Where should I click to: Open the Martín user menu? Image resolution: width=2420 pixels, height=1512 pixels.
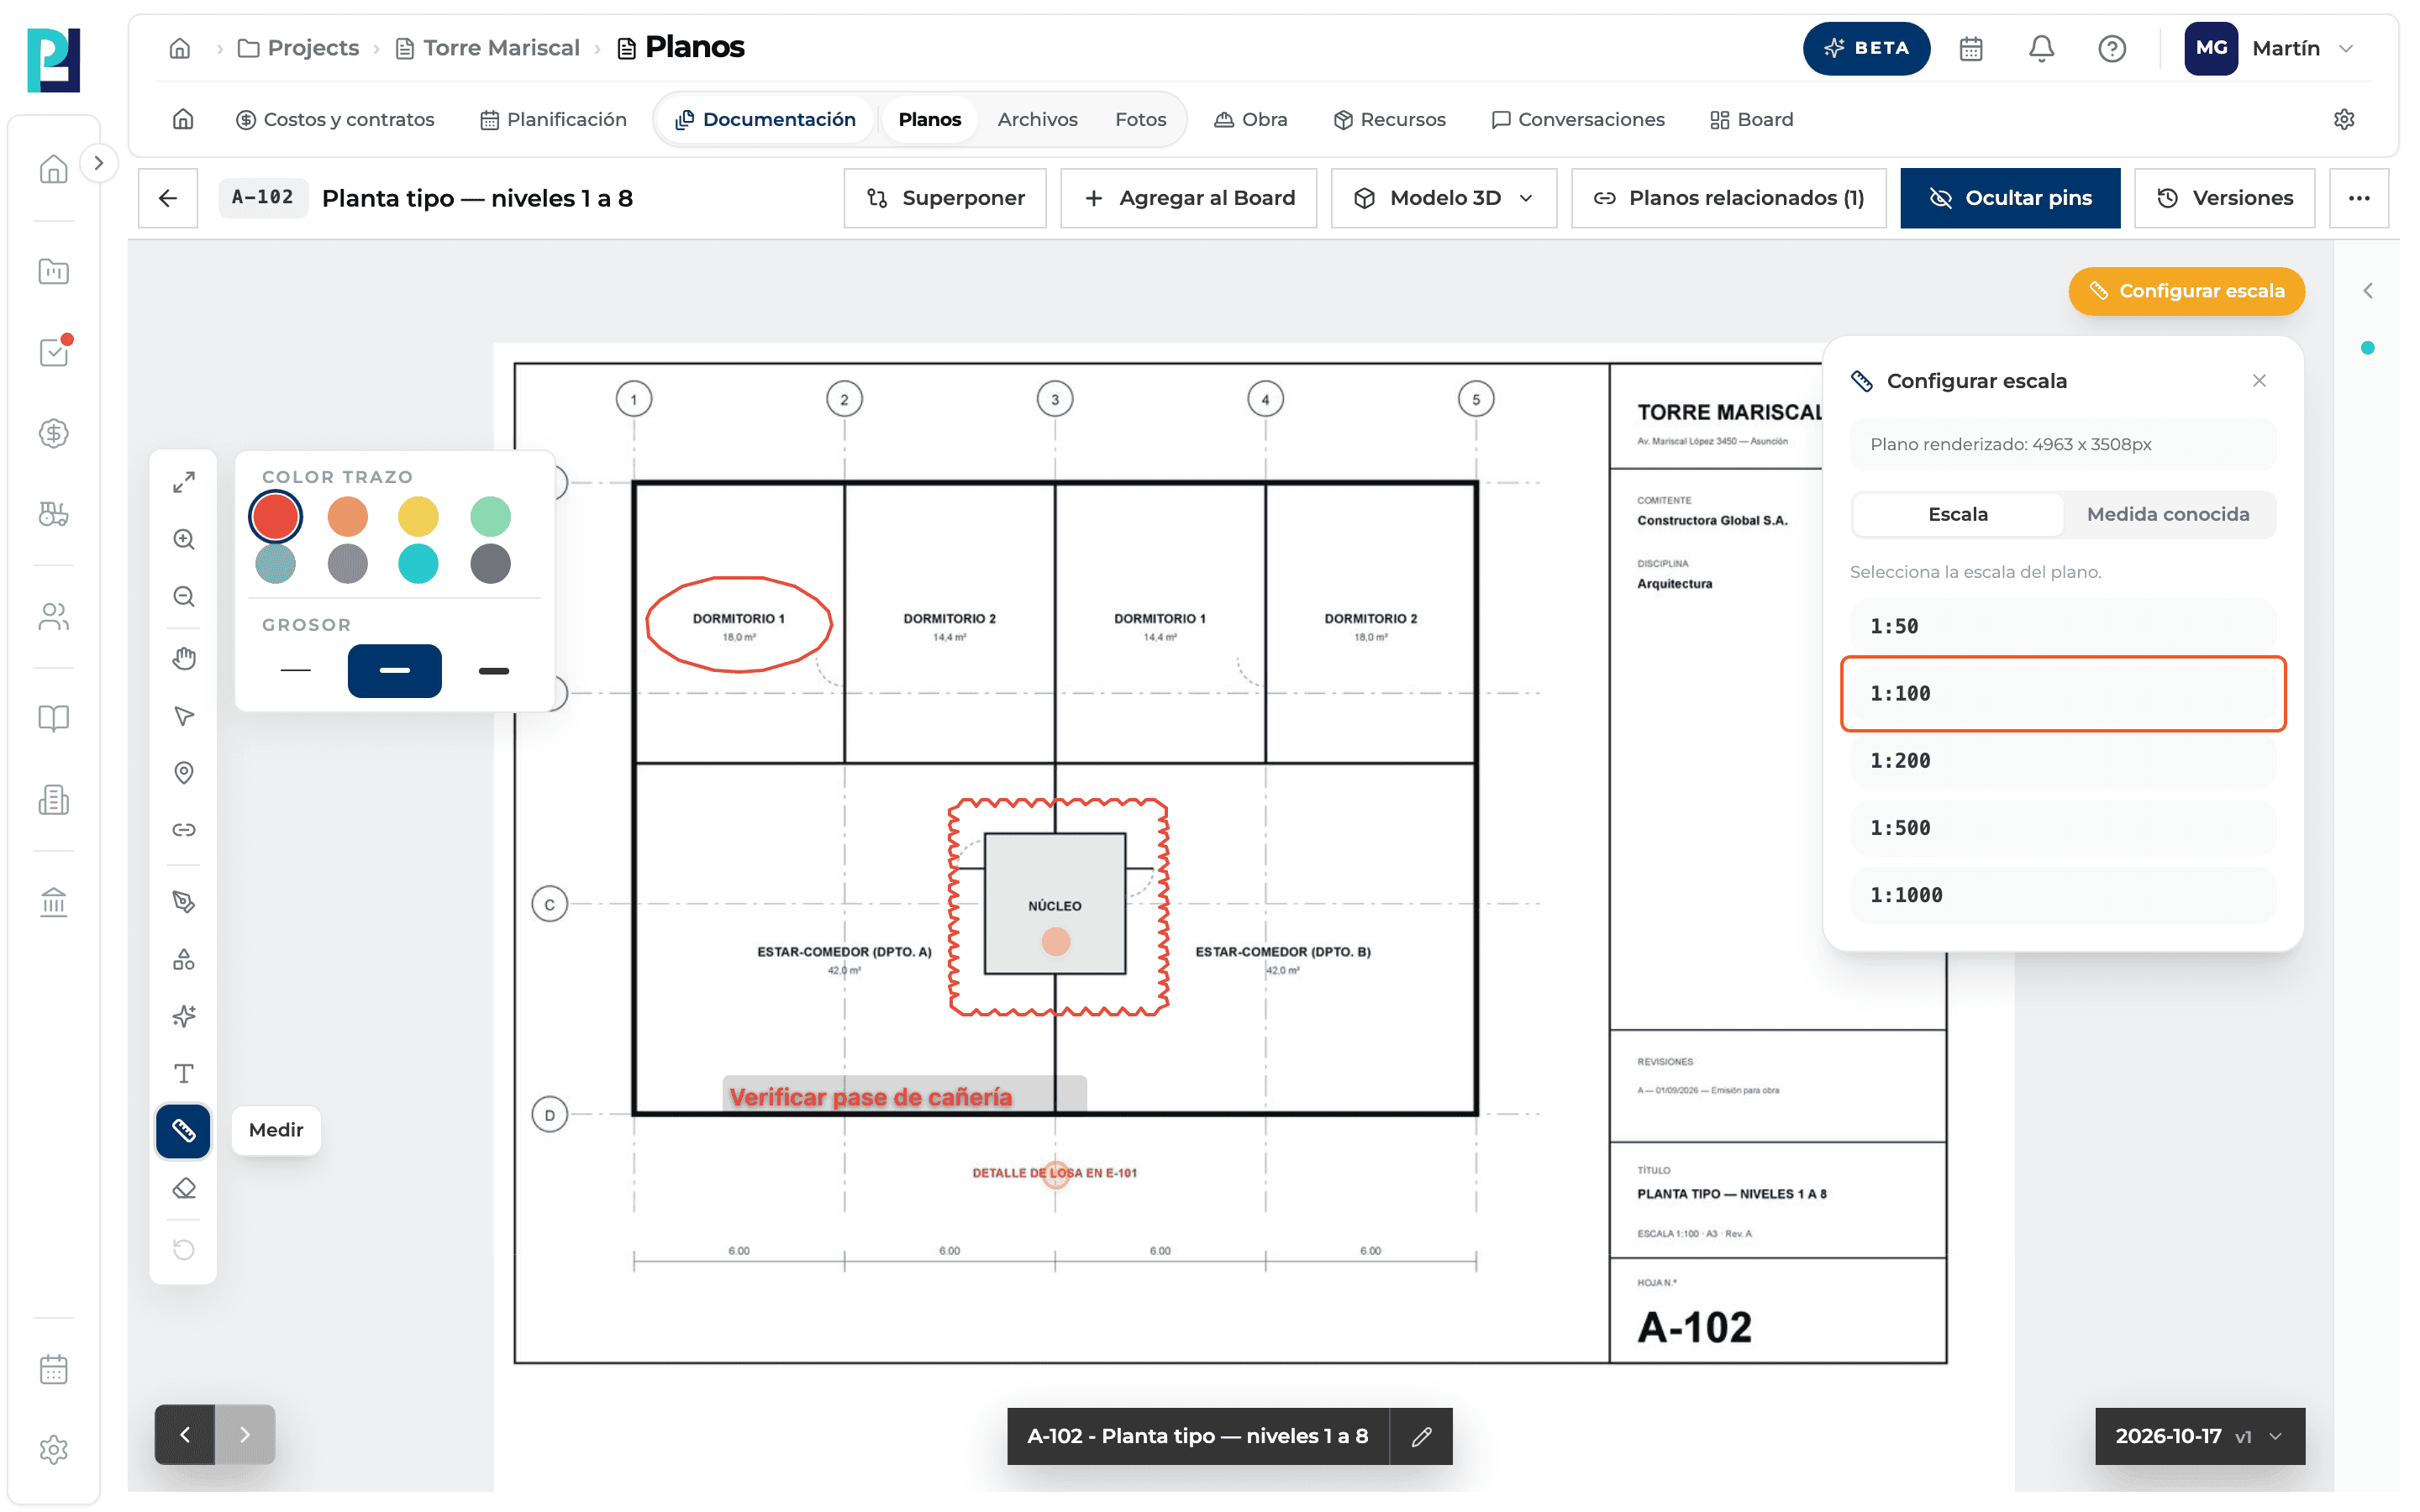[x=2269, y=48]
